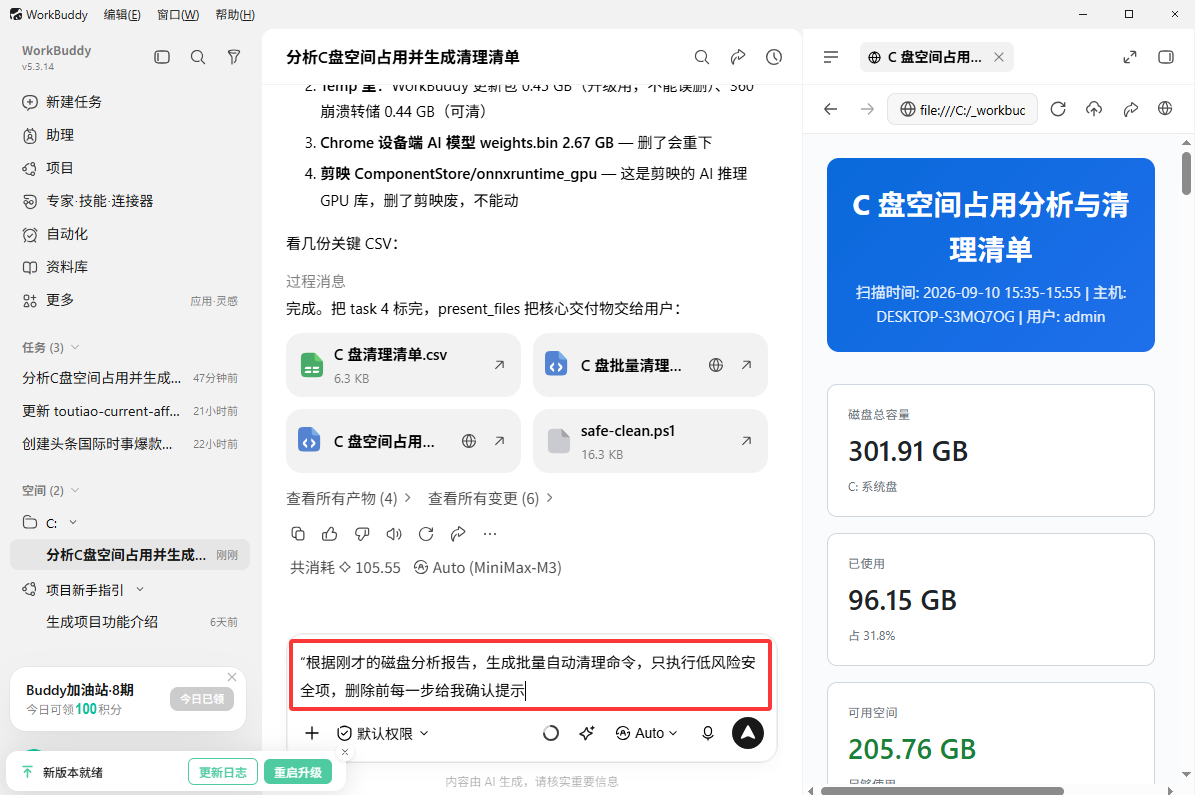The width and height of the screenshot is (1195, 795).
Task: Click the preview URL address field
Action: pyautogui.click(x=963, y=109)
